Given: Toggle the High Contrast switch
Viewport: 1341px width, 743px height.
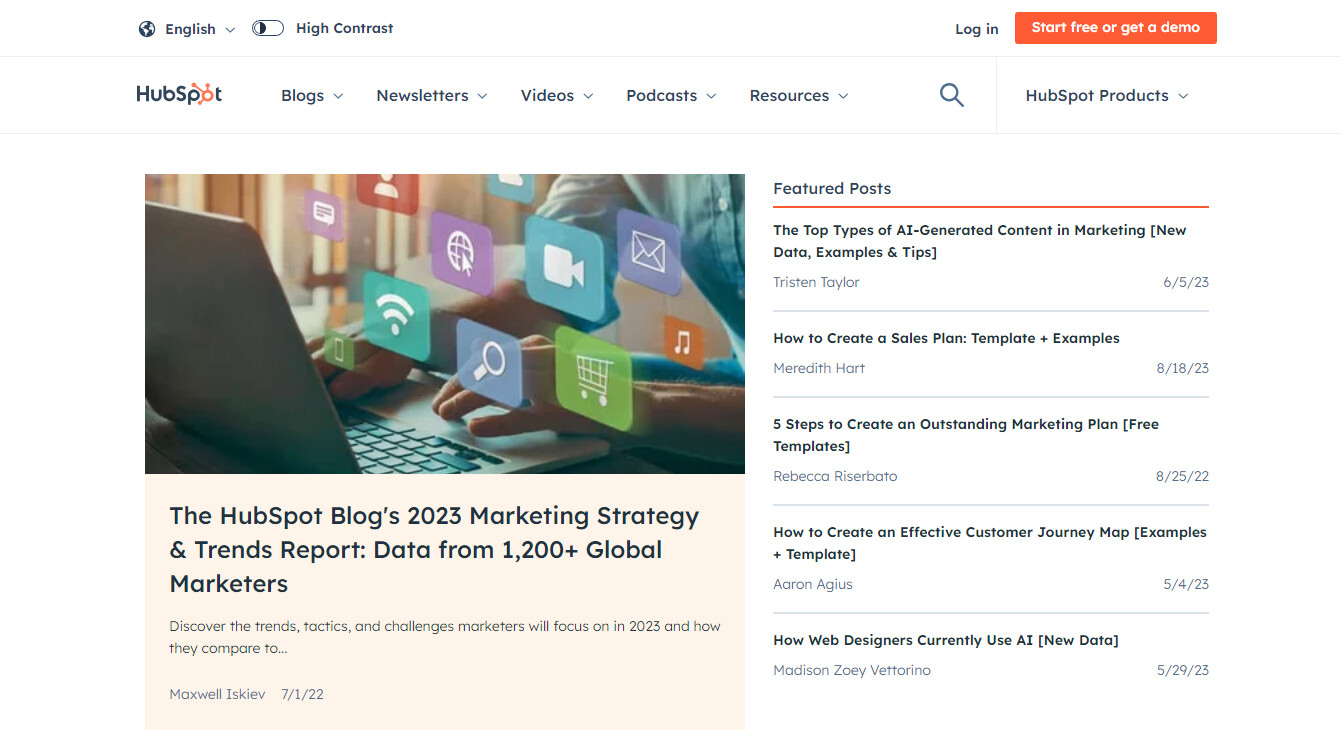Looking at the screenshot, I should (x=268, y=28).
